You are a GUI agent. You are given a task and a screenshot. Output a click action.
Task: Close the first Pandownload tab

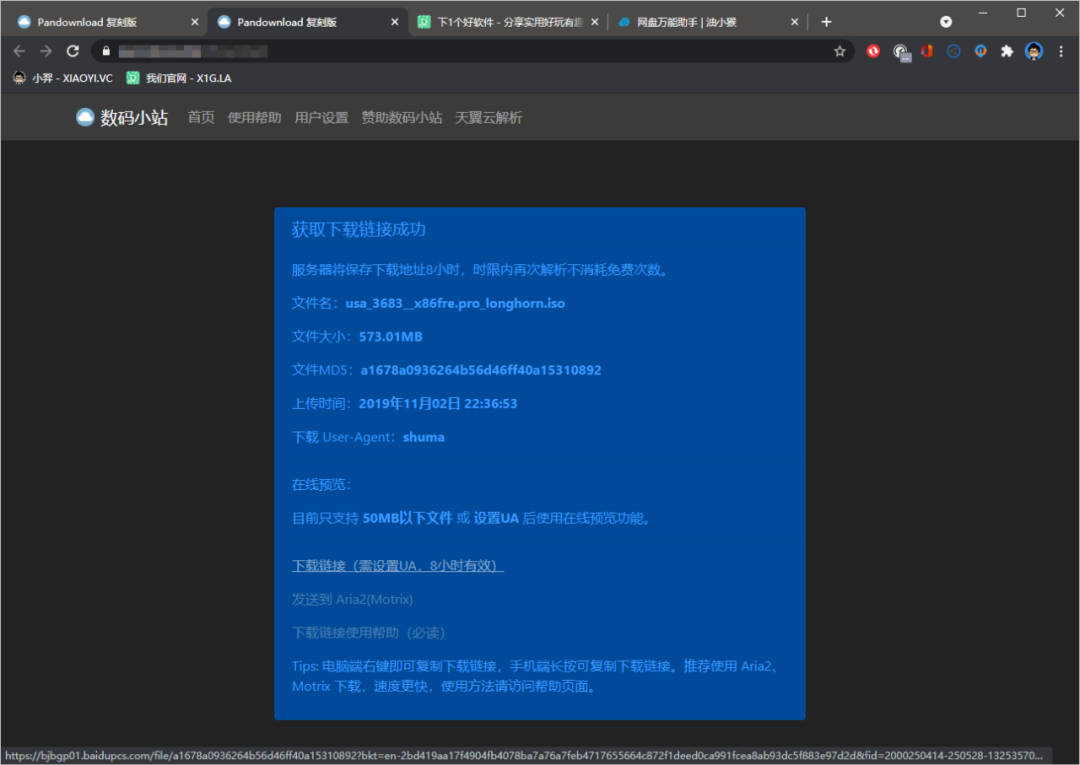[x=195, y=21]
